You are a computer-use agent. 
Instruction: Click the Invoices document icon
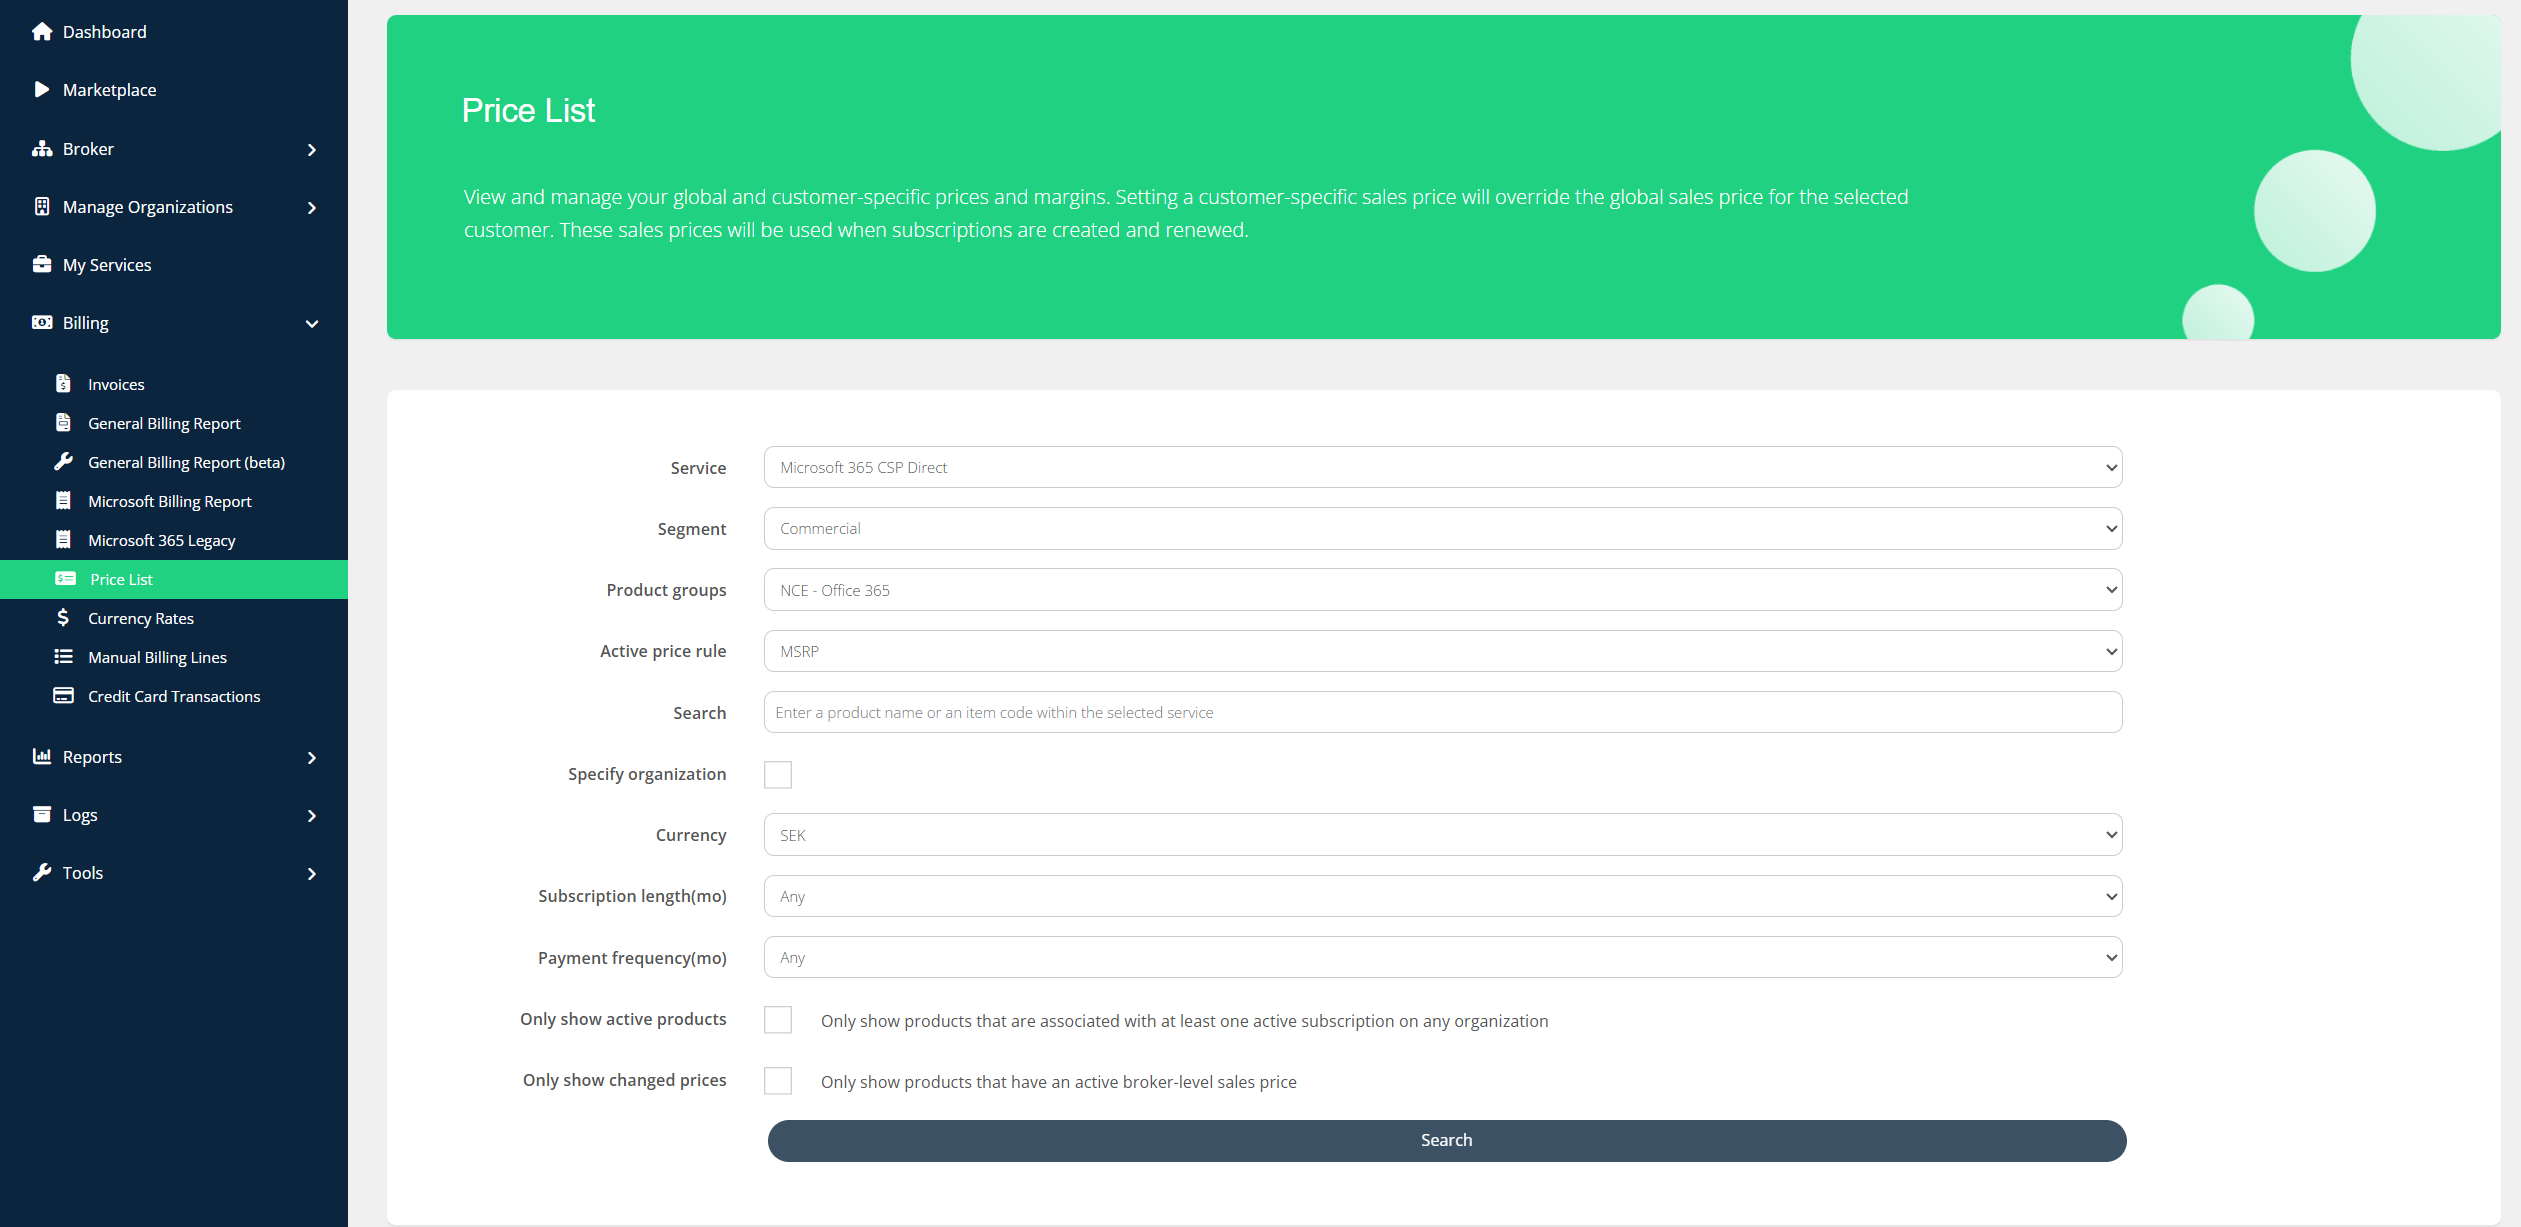(64, 384)
